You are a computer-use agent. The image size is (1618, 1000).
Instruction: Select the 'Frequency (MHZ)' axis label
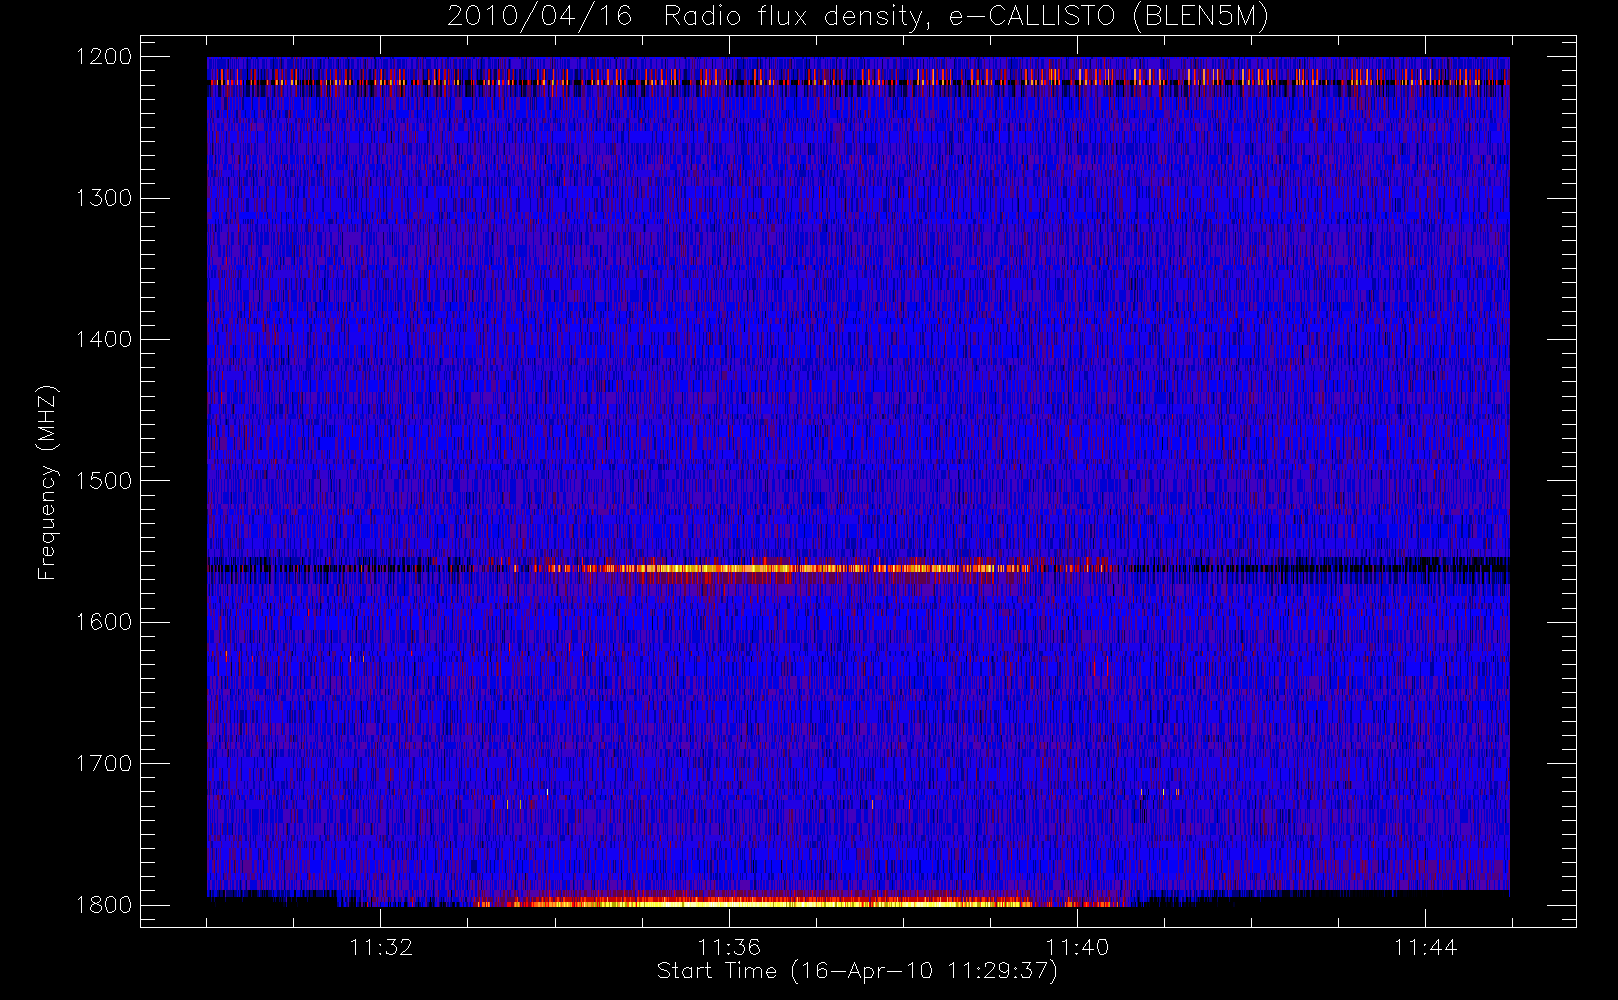coord(47,482)
